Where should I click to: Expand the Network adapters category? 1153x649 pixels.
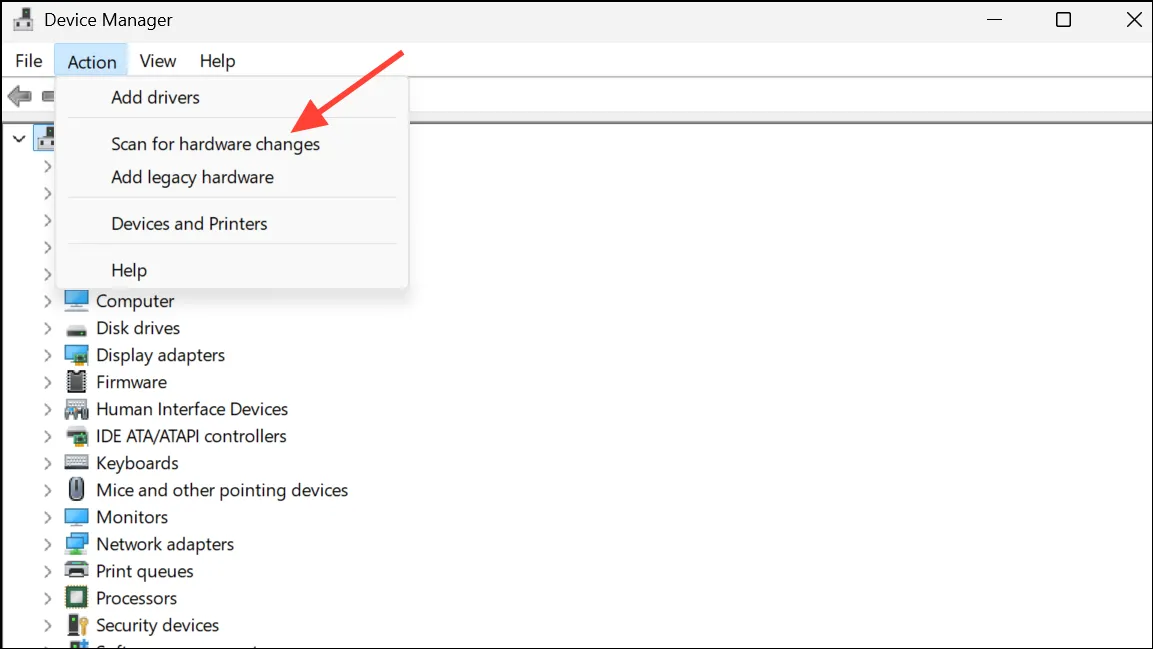48,545
